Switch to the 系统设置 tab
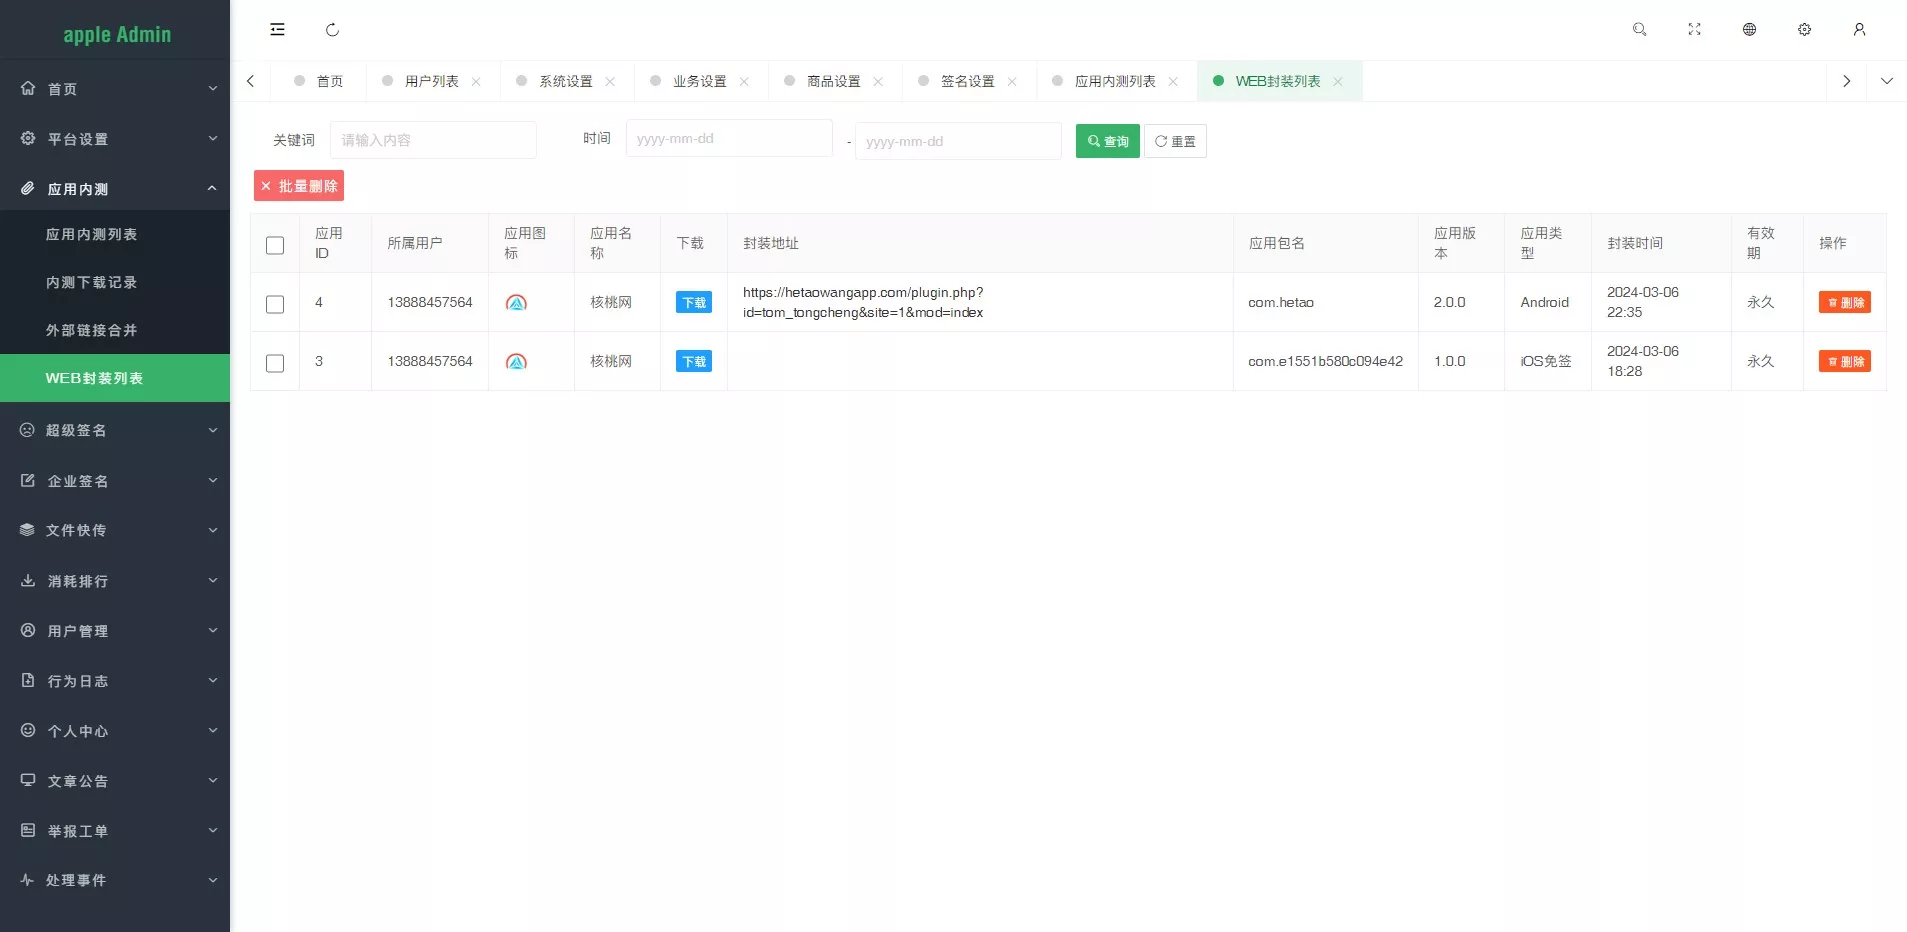The width and height of the screenshot is (1907, 932). 565,82
